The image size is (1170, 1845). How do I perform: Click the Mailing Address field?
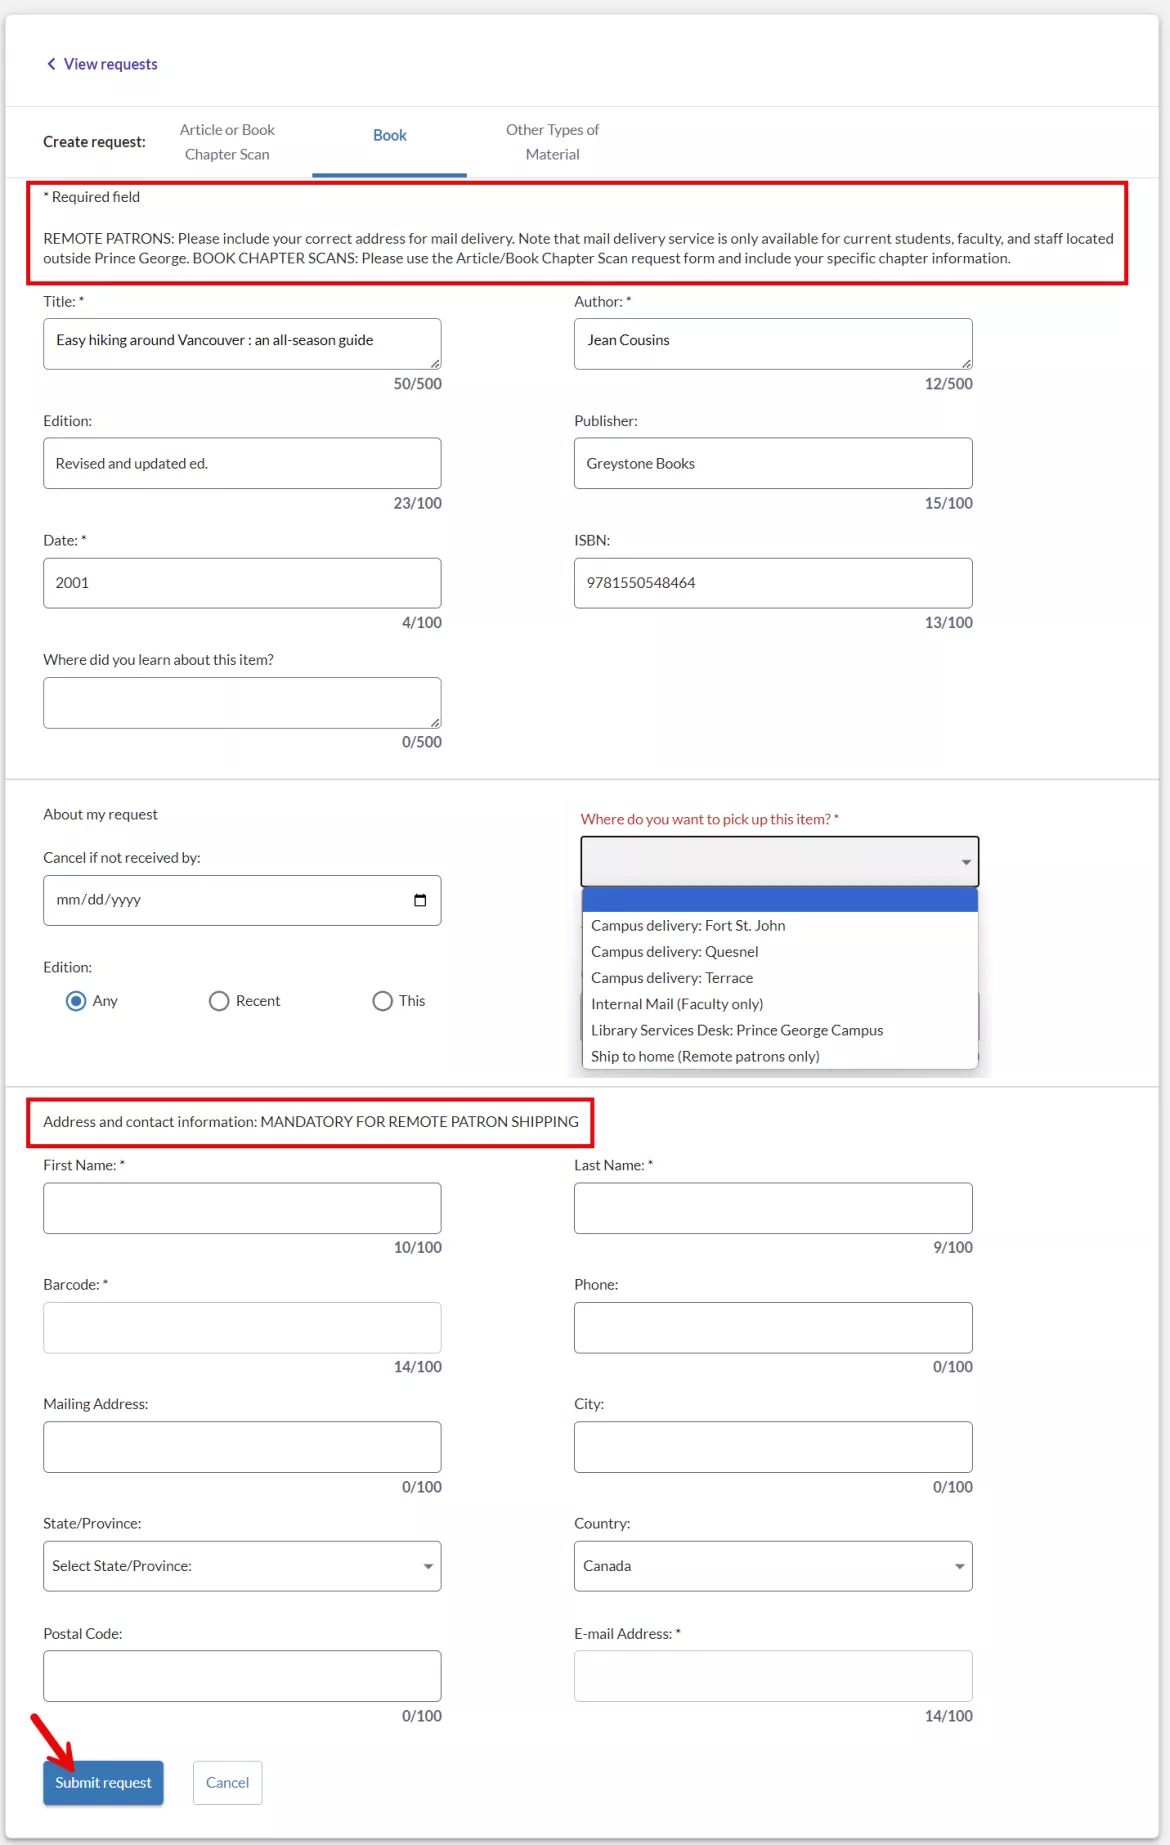click(242, 1447)
